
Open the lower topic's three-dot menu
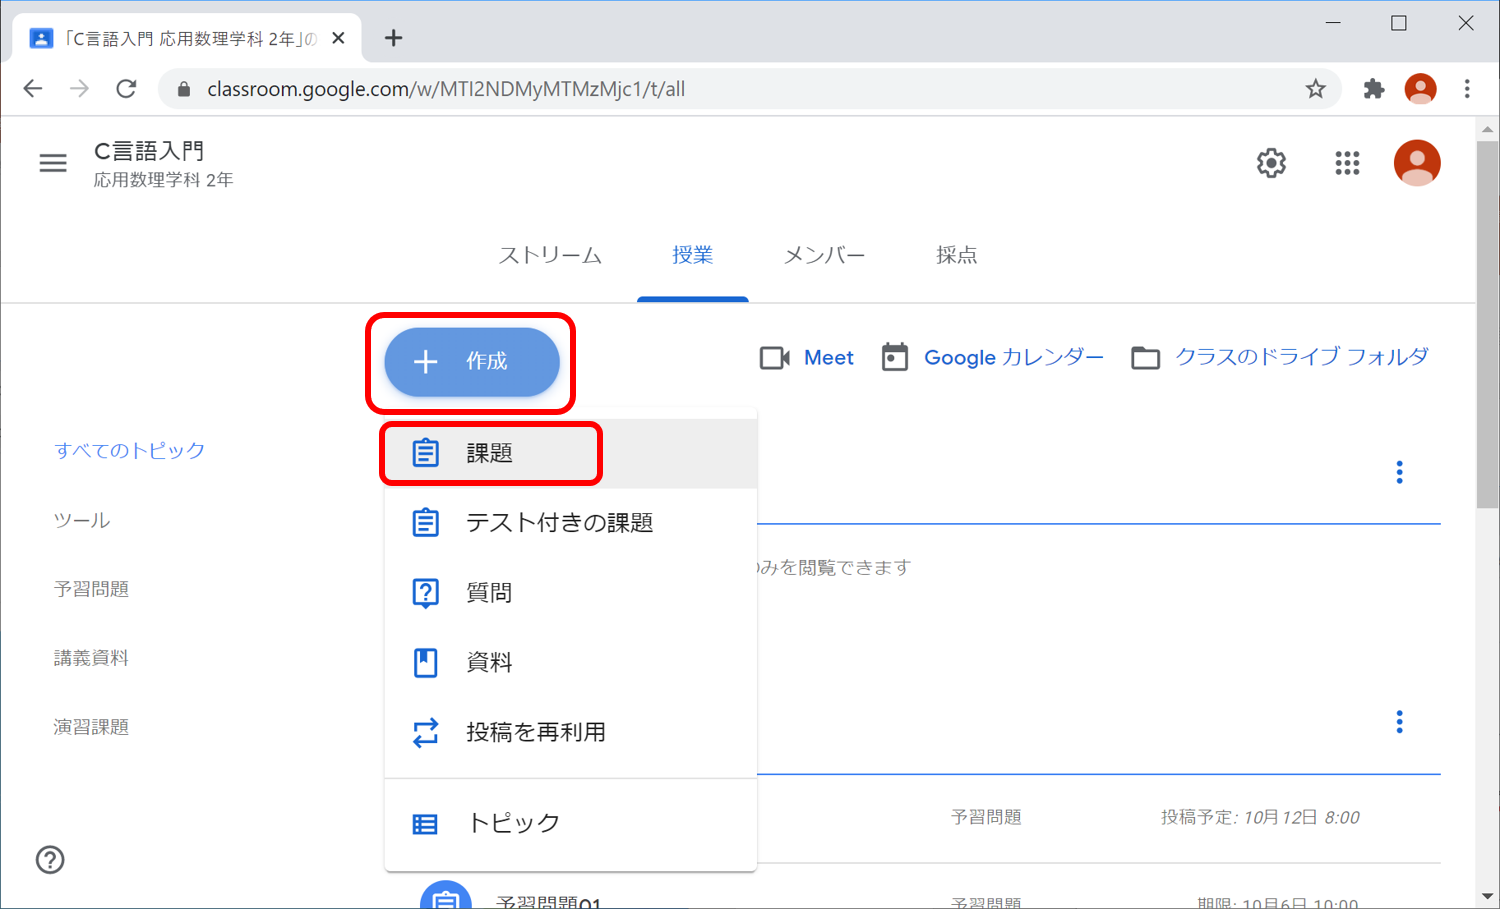[x=1399, y=722]
